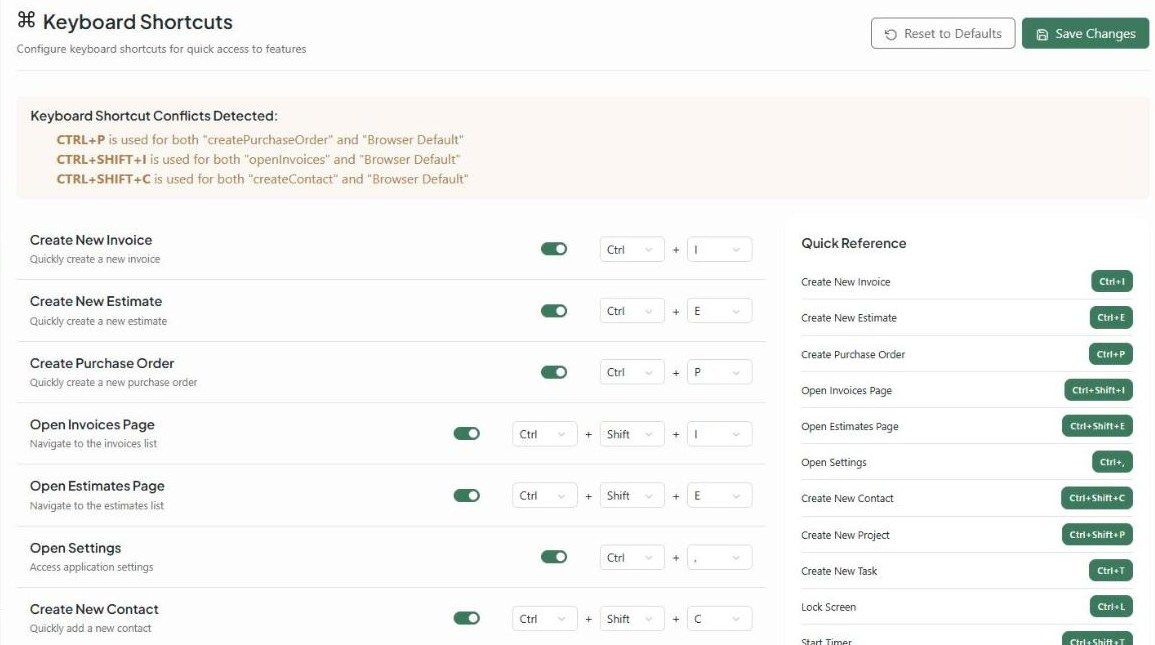Open Shift dropdown for Open Estimates Page
The height and width of the screenshot is (645, 1155).
(x=632, y=496)
